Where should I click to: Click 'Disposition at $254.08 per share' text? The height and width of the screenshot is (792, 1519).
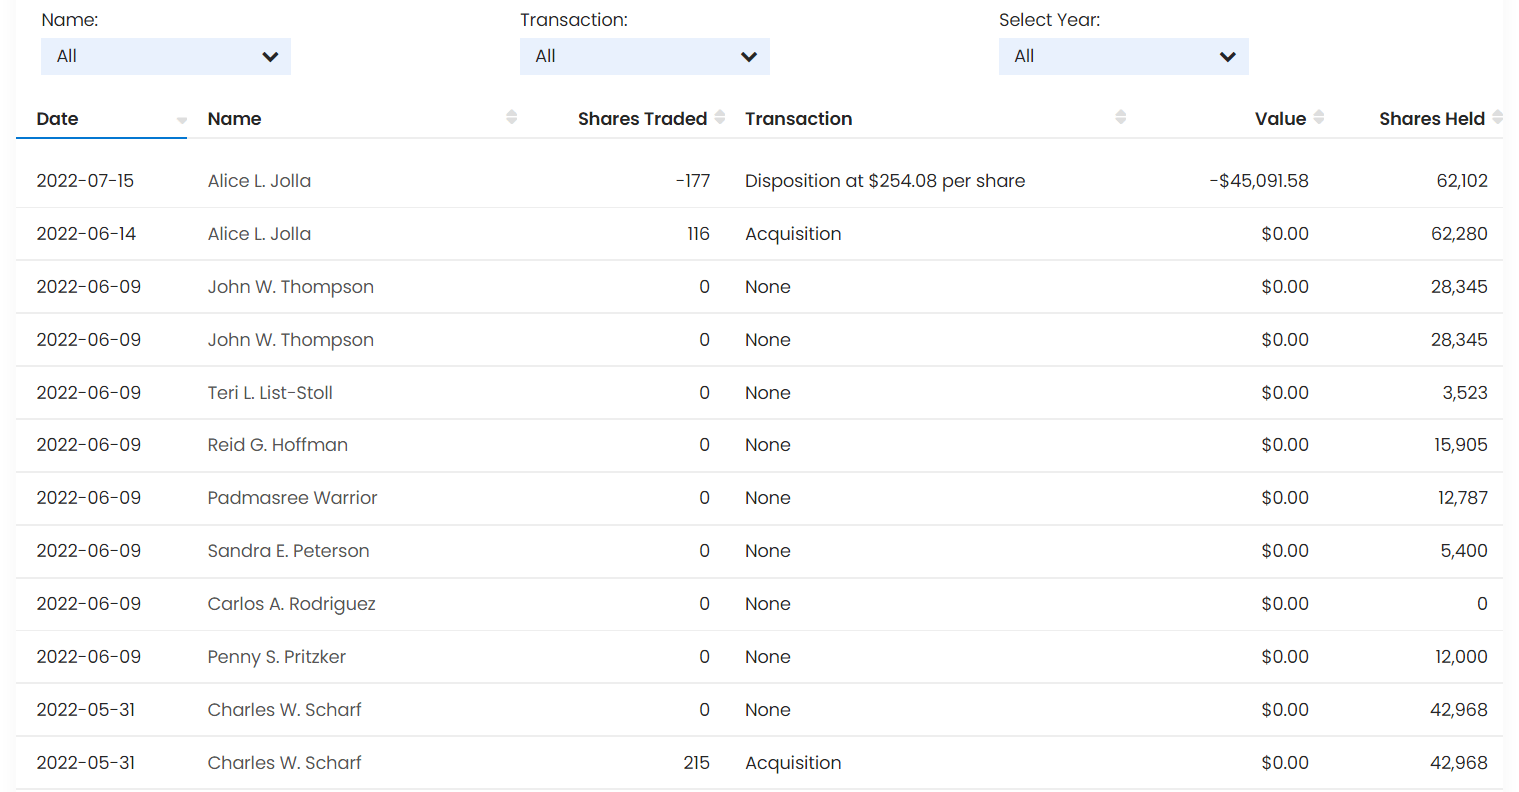(x=885, y=181)
